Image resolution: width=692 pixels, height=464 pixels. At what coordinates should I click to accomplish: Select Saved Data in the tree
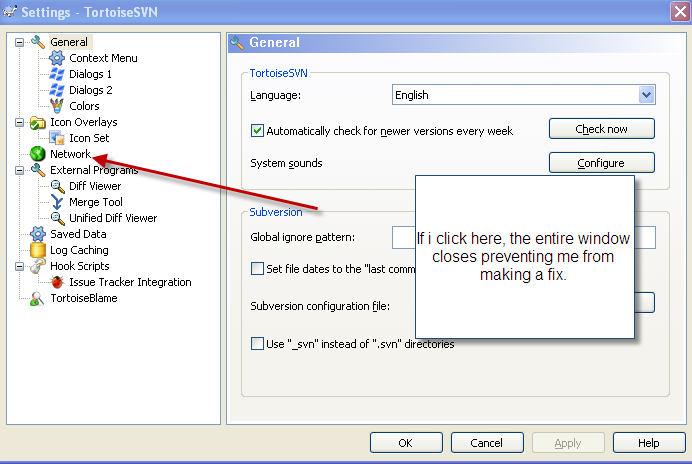(x=78, y=234)
